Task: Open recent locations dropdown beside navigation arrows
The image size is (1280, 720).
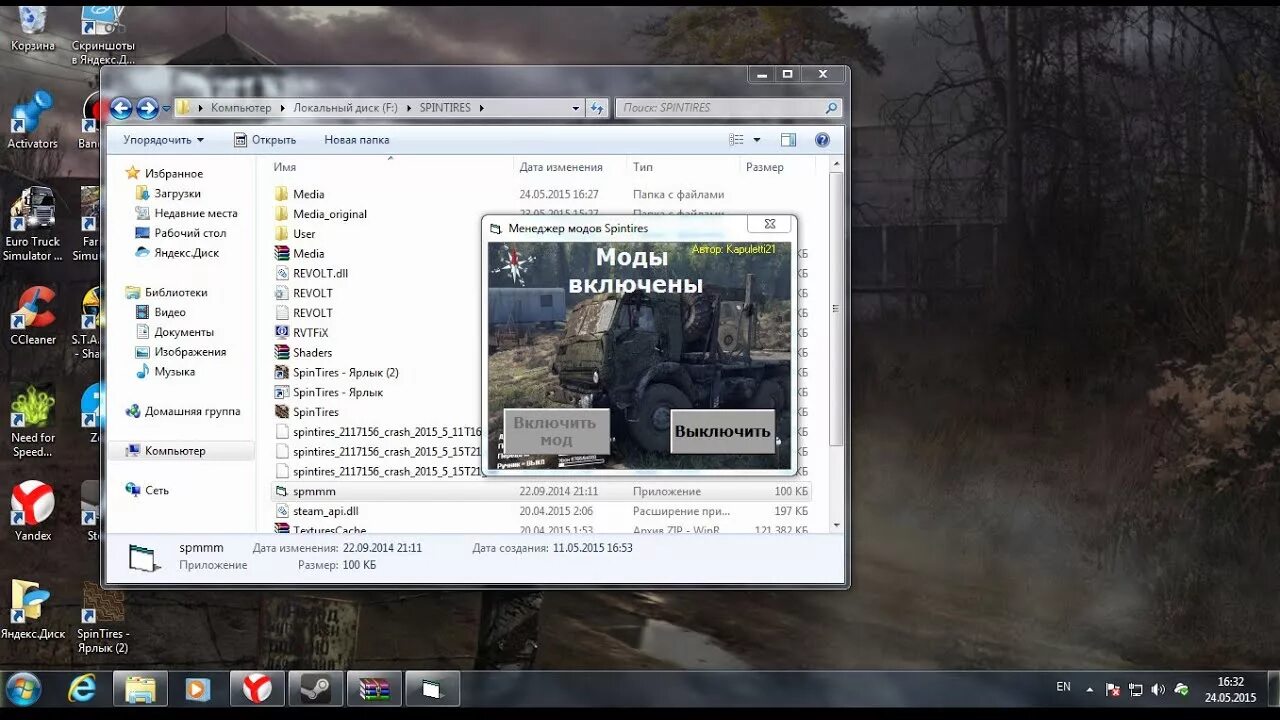Action: click(166, 109)
